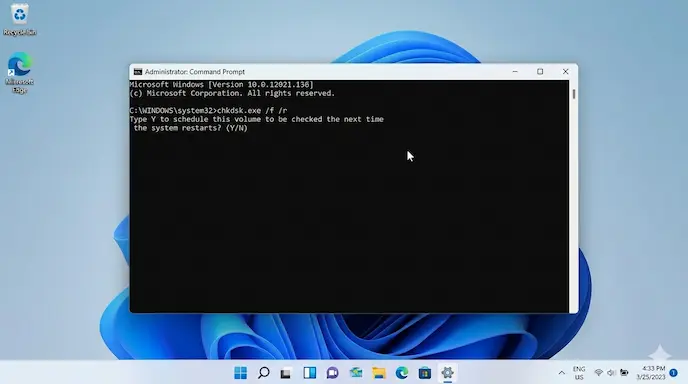Click the 'Type Y to schedule this volume' line
The height and width of the screenshot is (384, 688).
click(x=257, y=119)
